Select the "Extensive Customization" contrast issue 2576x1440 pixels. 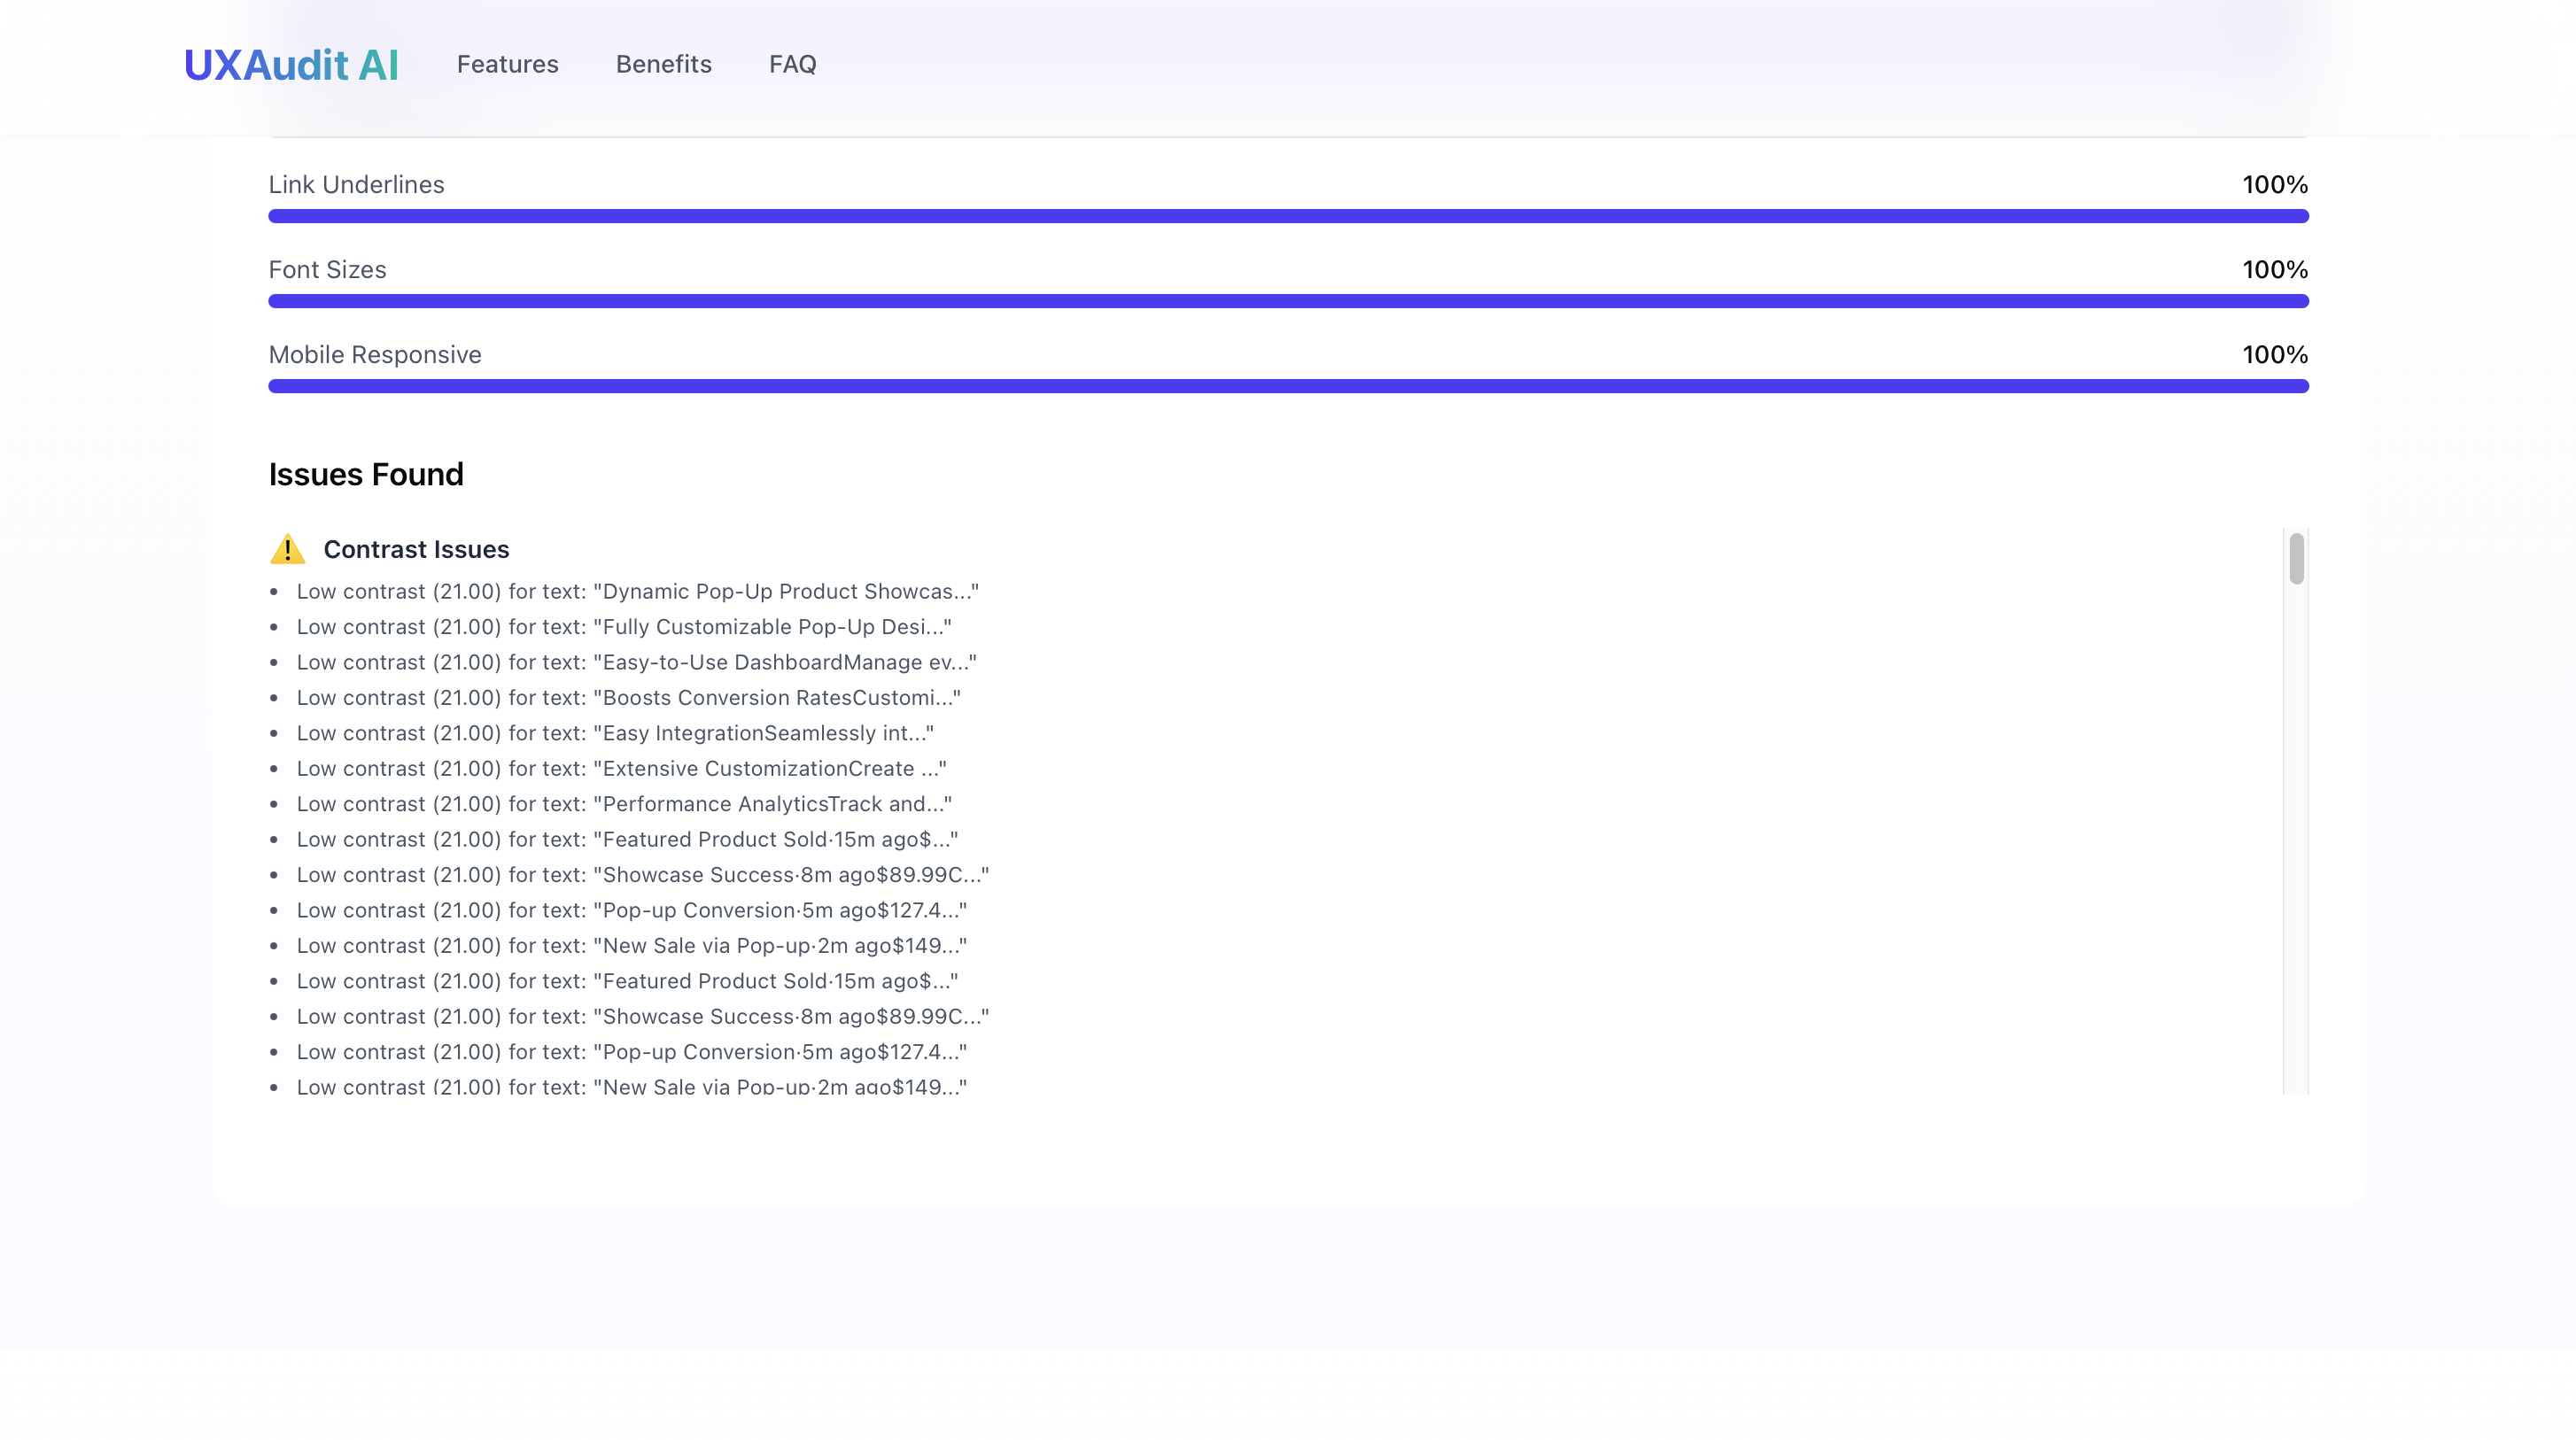621,768
